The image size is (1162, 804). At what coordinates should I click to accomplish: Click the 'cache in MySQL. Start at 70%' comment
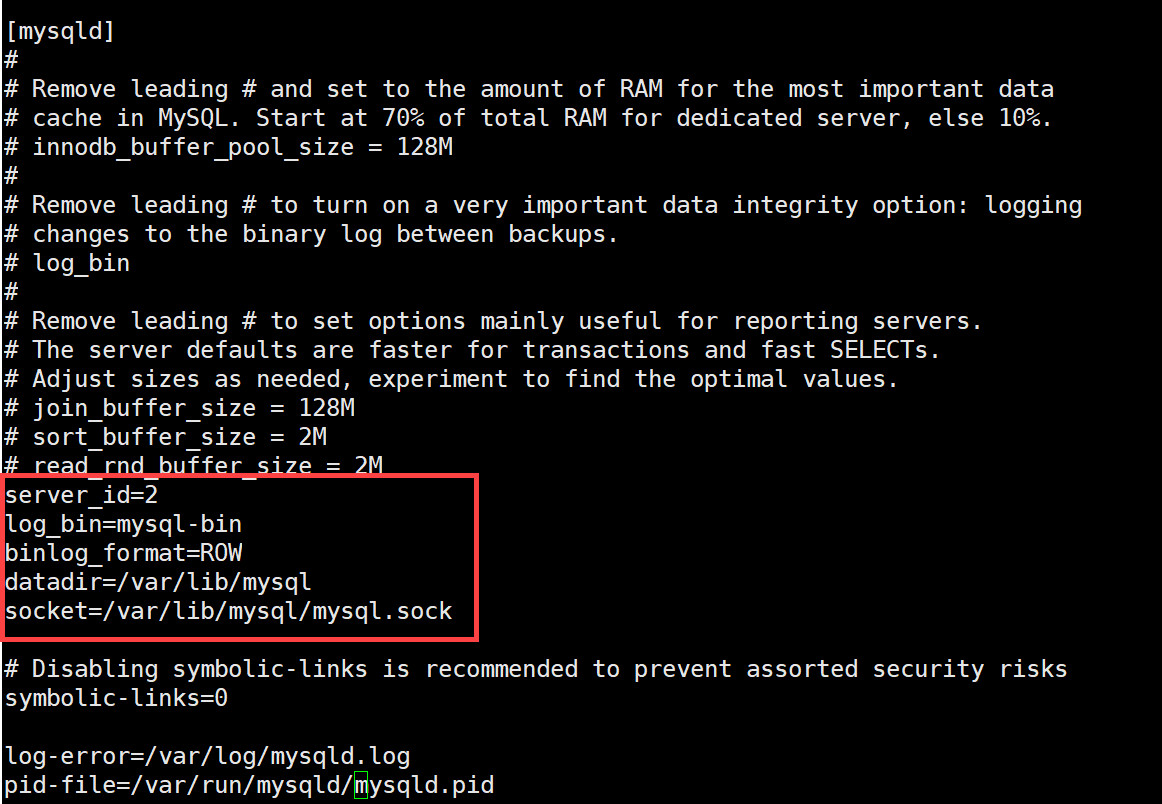click(542, 118)
